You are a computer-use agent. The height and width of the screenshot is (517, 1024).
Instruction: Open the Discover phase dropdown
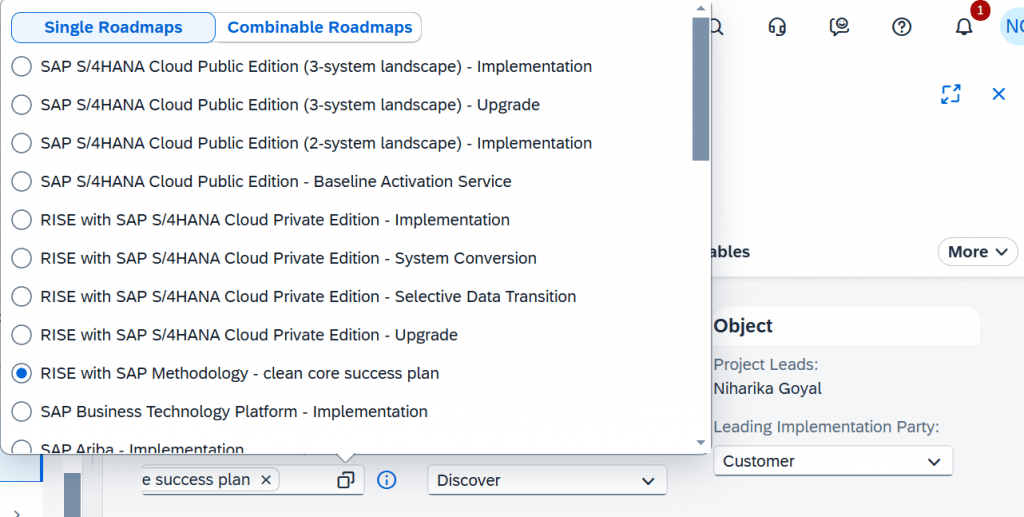point(547,480)
